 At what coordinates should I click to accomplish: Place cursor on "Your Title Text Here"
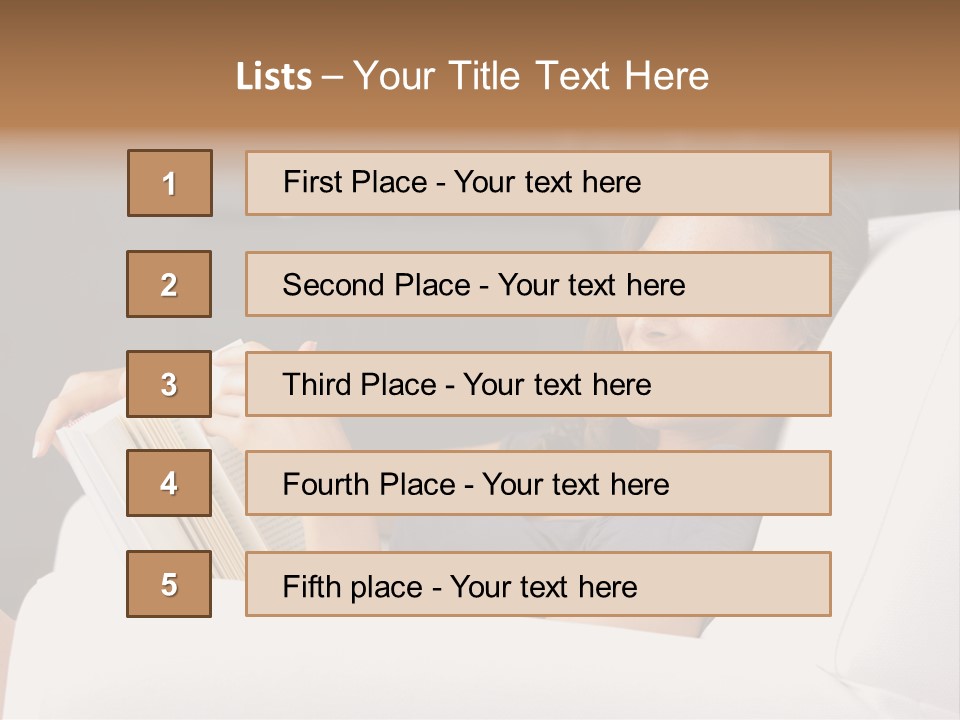(531, 76)
